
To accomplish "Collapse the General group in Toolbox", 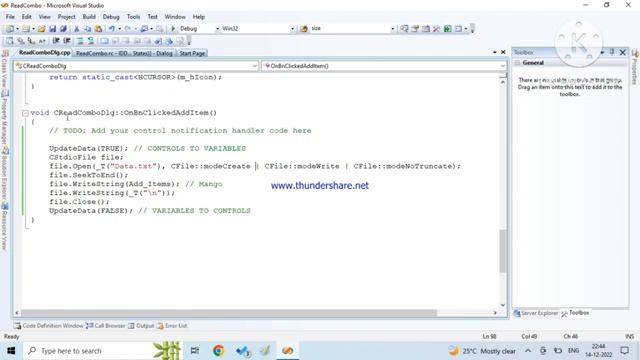I will (518, 63).
